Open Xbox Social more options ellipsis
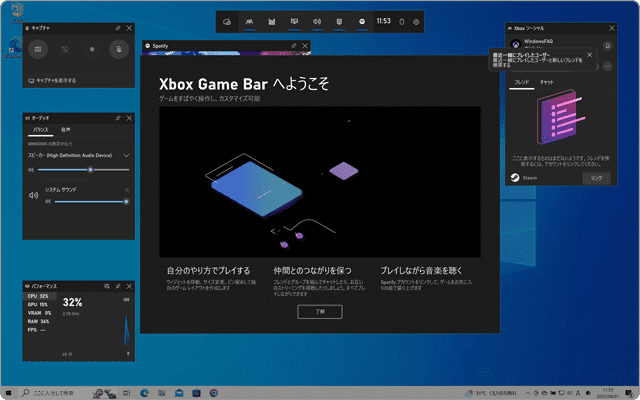This screenshot has height=400, width=640. [608, 66]
